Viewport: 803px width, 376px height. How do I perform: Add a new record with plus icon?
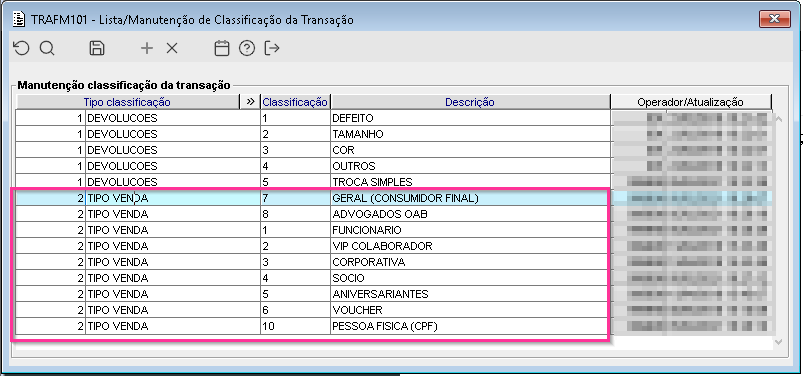(x=147, y=48)
